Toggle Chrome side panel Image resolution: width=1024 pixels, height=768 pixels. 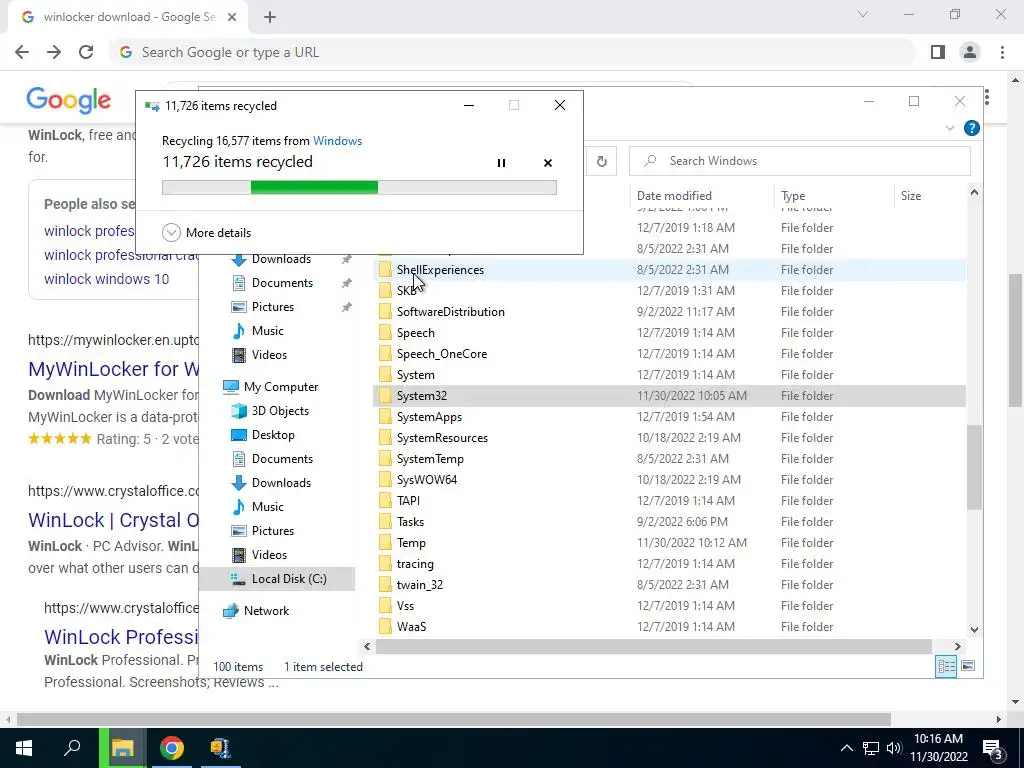938,52
